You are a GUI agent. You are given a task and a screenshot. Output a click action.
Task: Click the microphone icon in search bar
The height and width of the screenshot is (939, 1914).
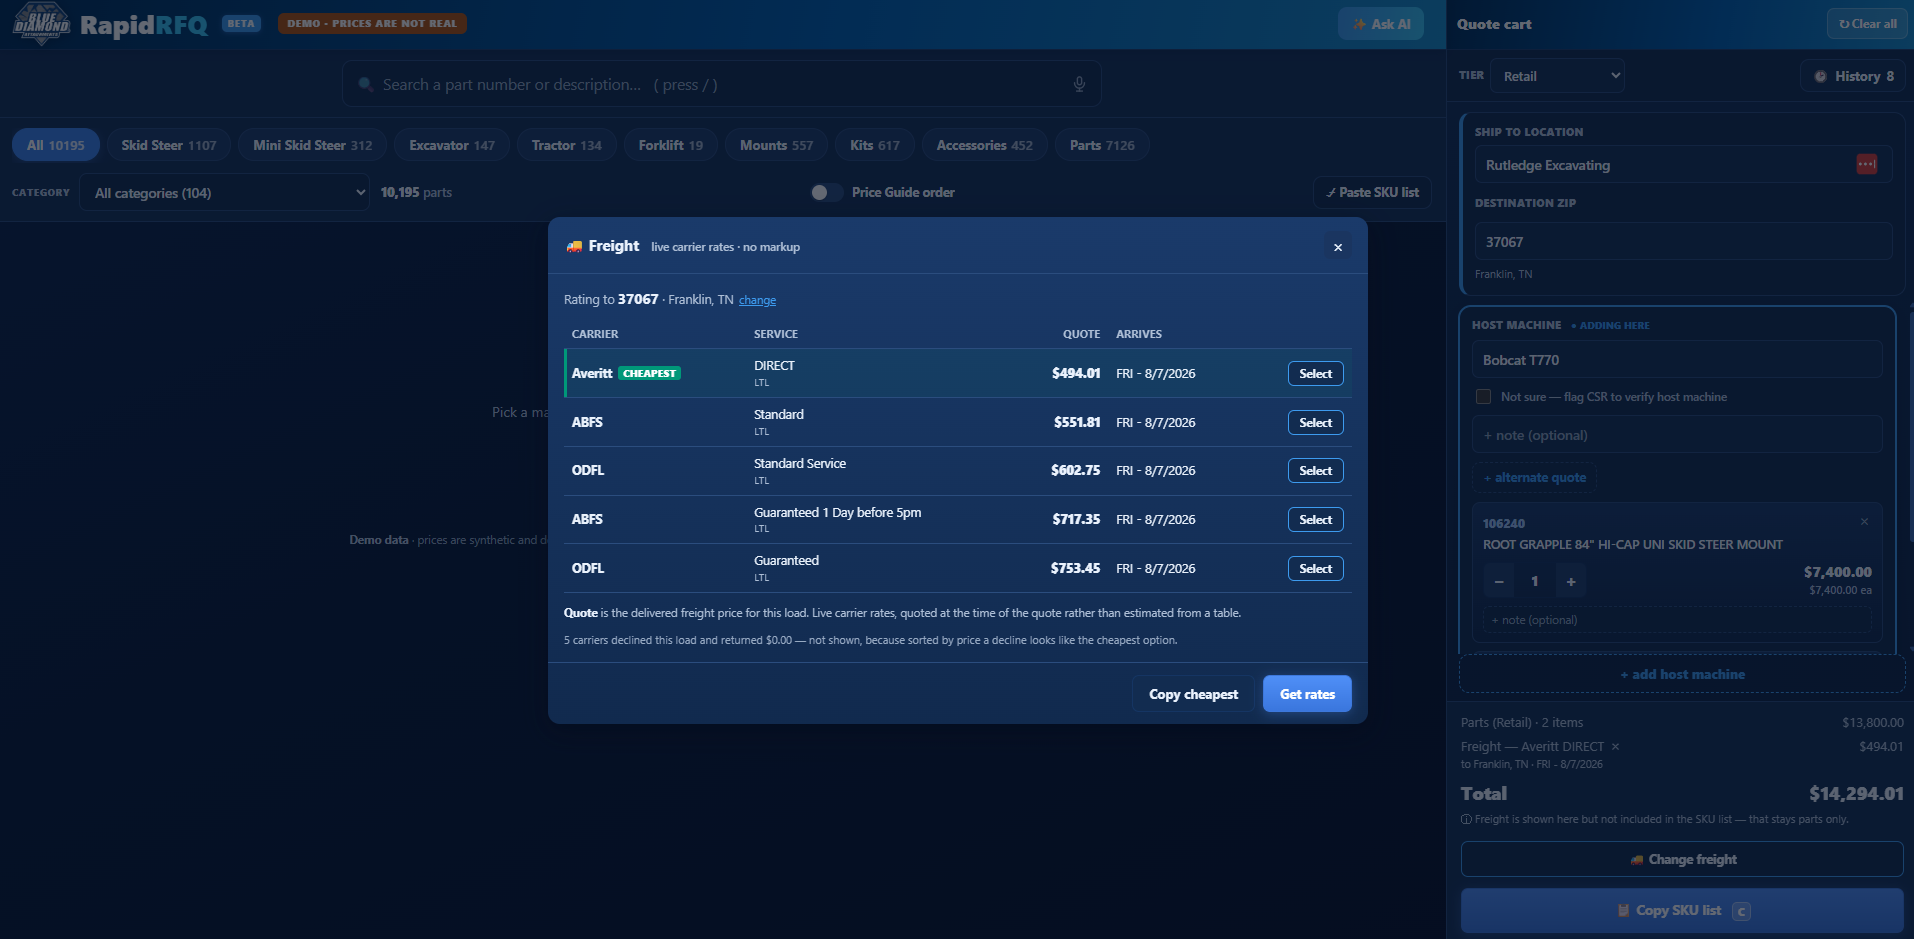click(1079, 84)
